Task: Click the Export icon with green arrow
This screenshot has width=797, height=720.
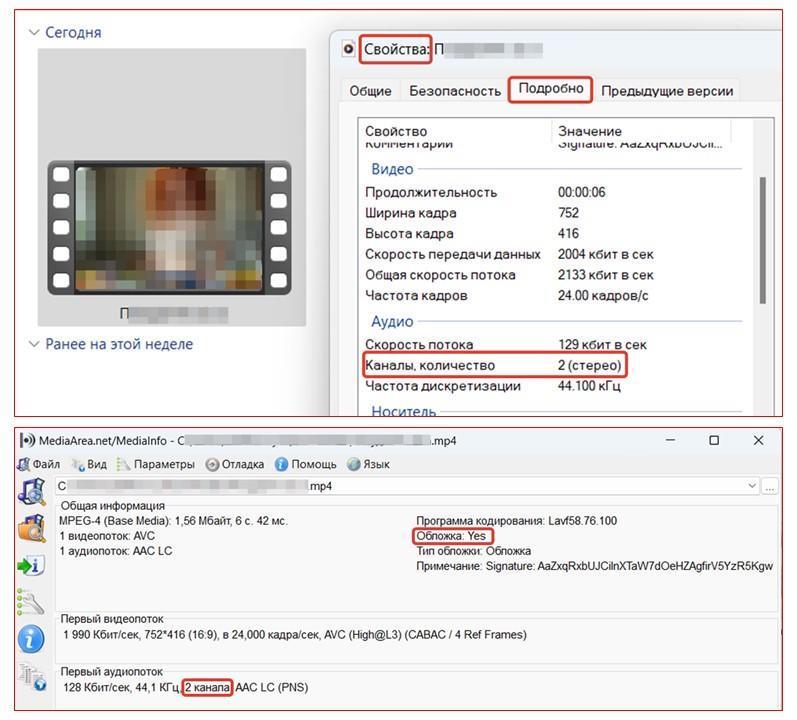Action: pos(32,565)
